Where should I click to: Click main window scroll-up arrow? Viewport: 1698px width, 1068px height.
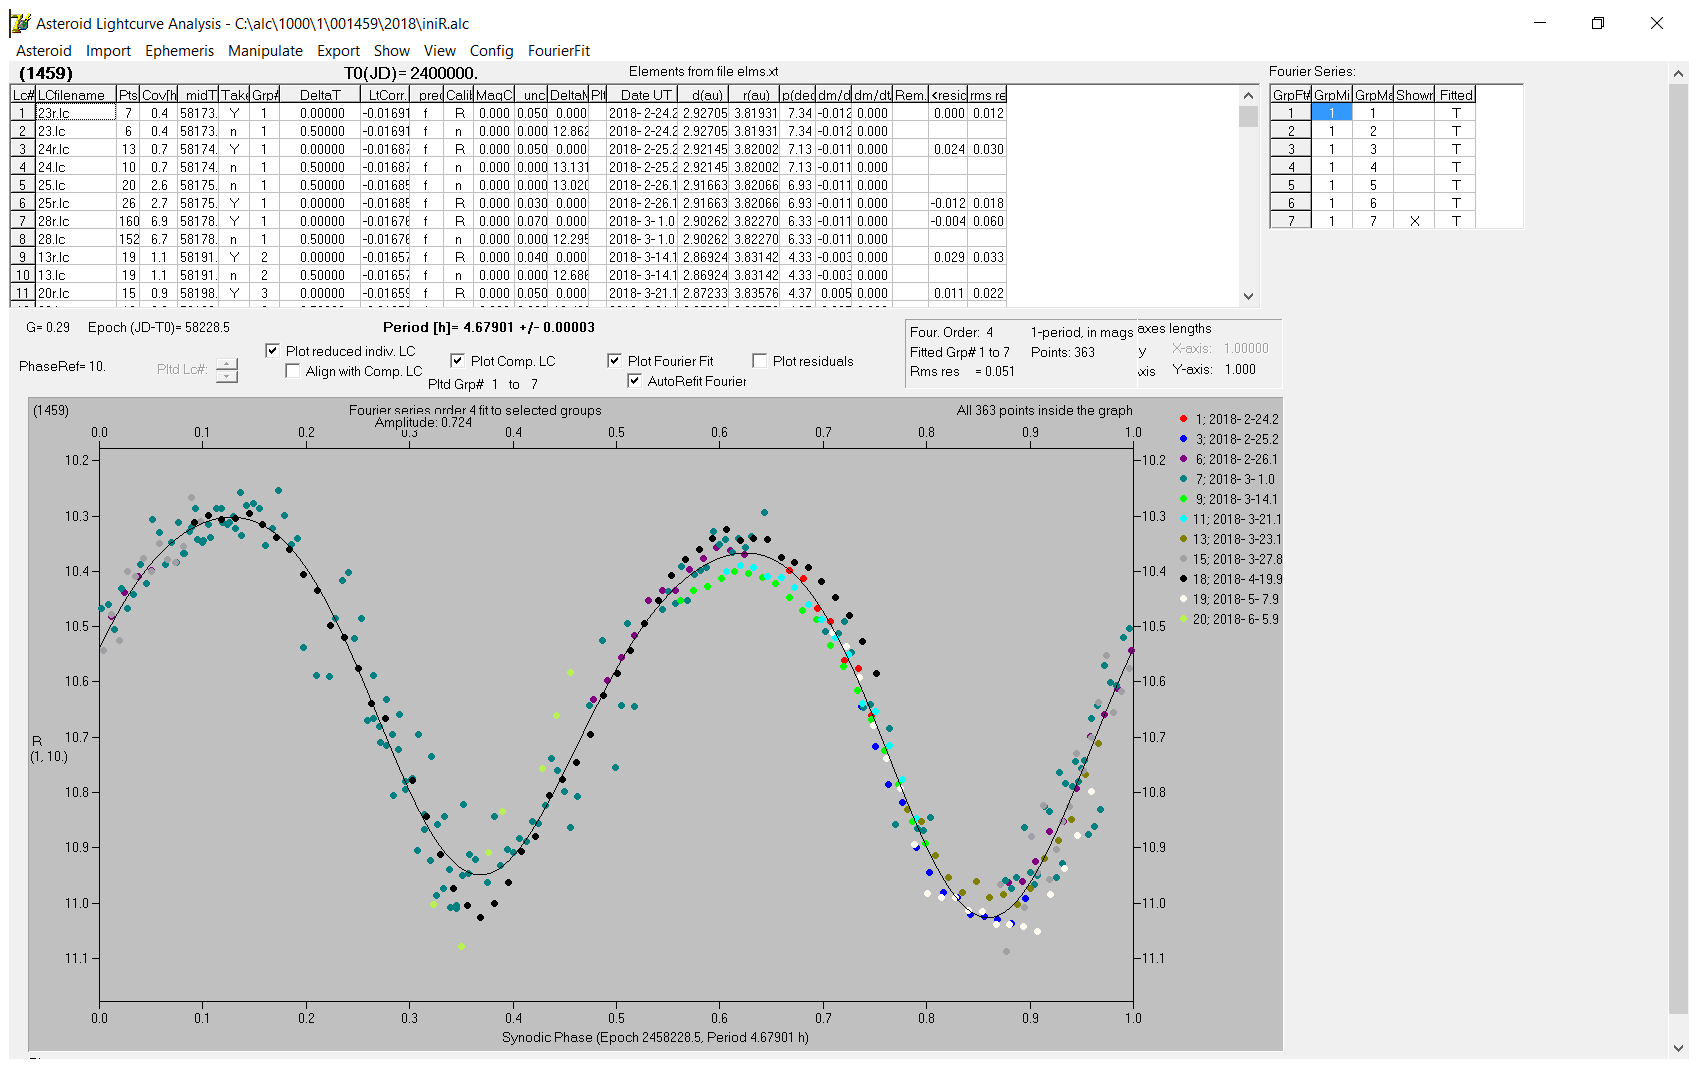pyautogui.click(x=1678, y=73)
